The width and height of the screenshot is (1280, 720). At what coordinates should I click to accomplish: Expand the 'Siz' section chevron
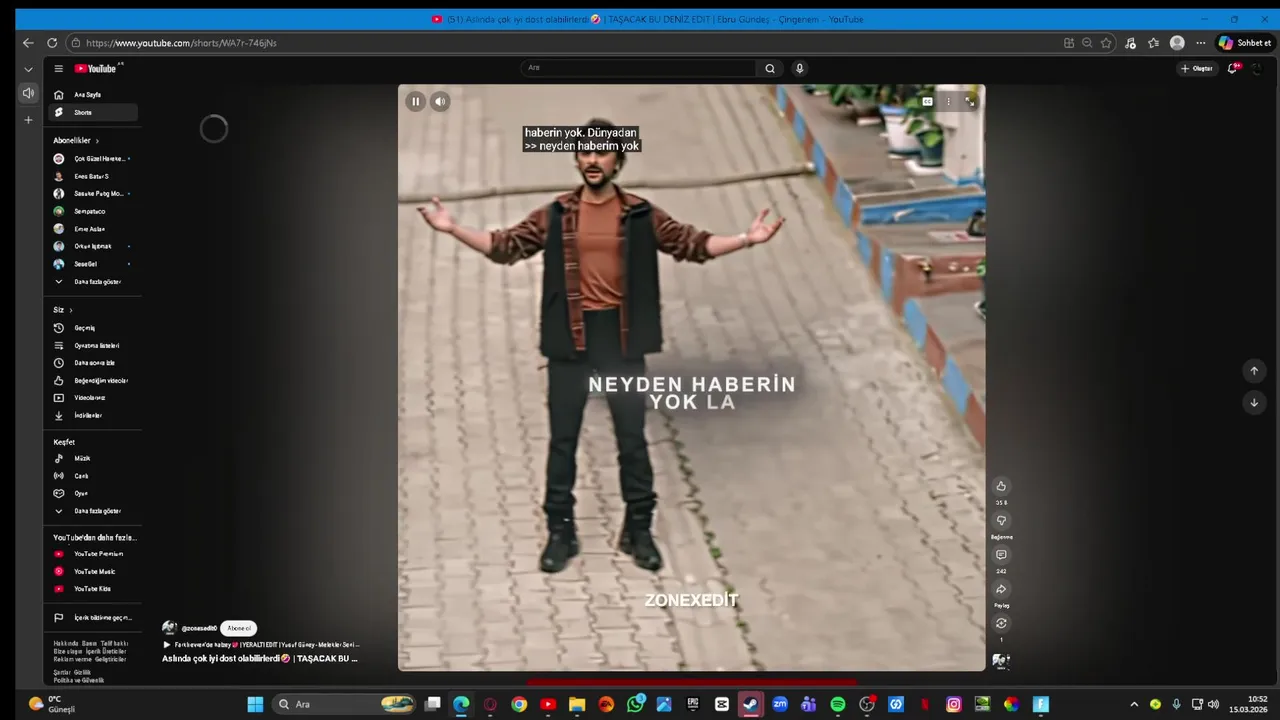pos(71,310)
